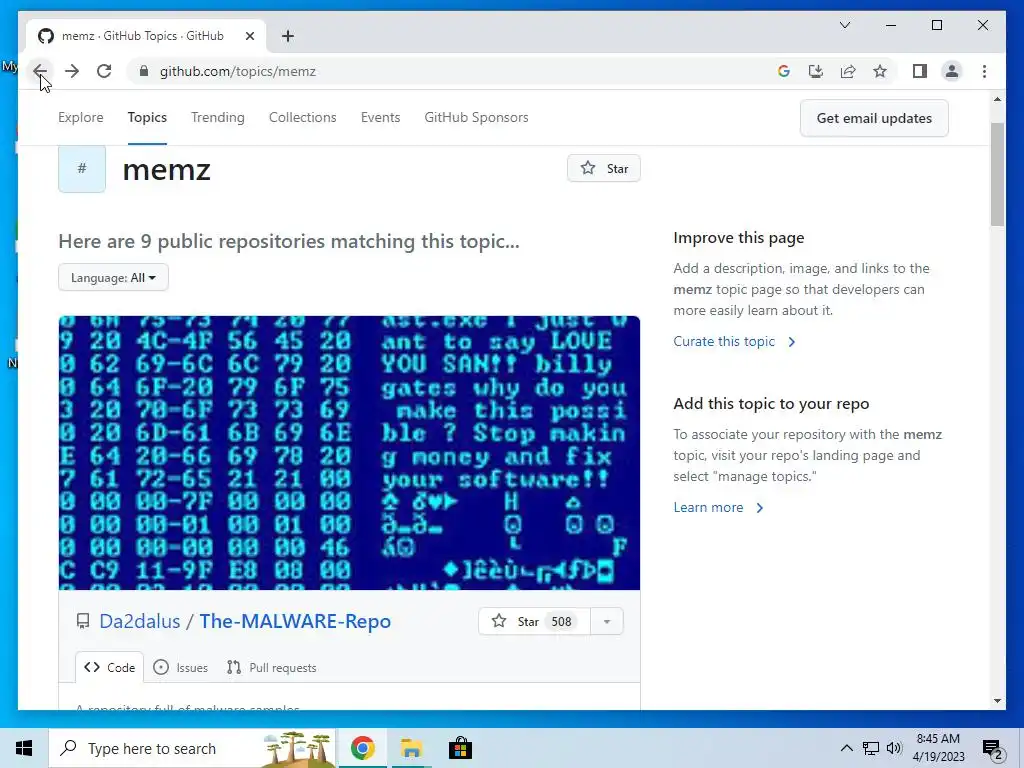
Task: Go to GitHub Sponsors
Action: coord(476,118)
